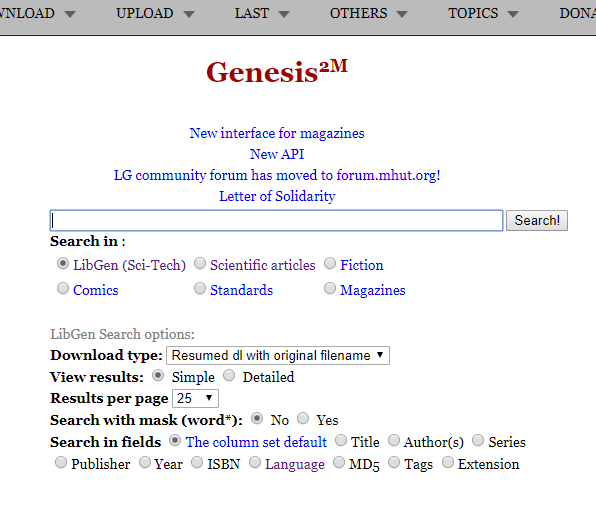This screenshot has width=596, height=517.
Task: Select the Title search field radio
Action: 341,441
